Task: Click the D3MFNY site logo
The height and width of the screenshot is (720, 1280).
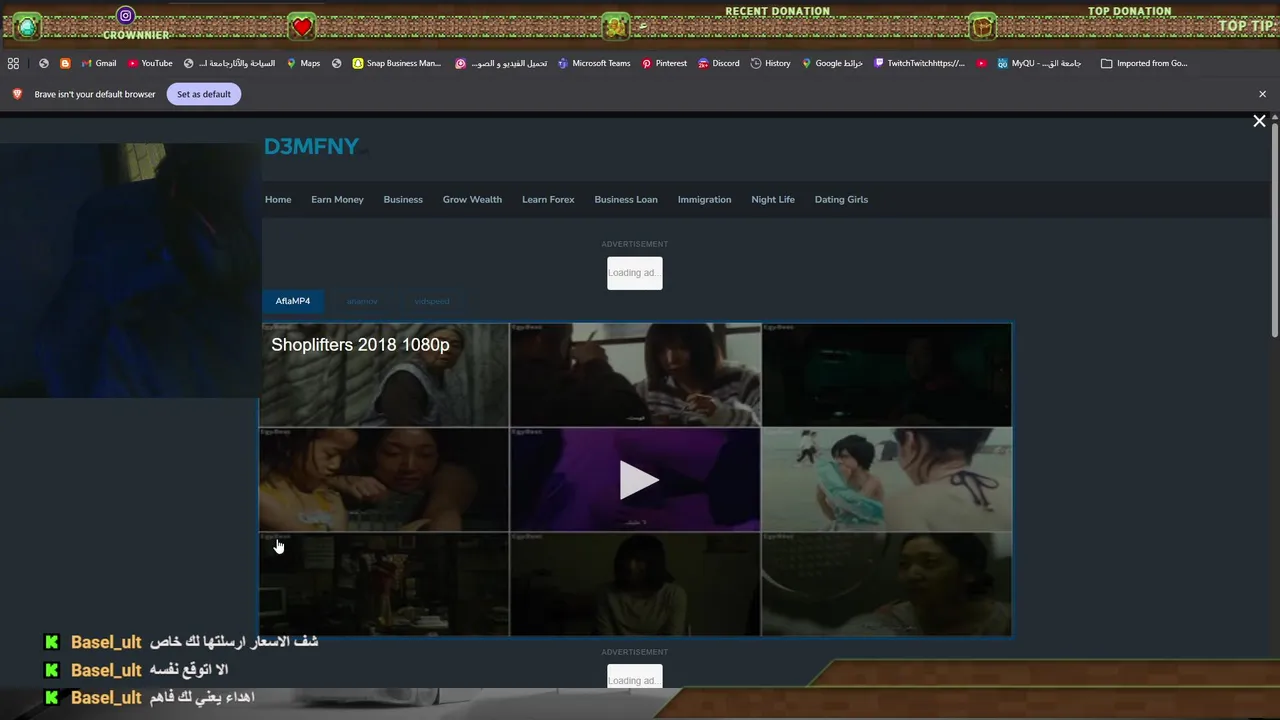Action: coord(311,147)
